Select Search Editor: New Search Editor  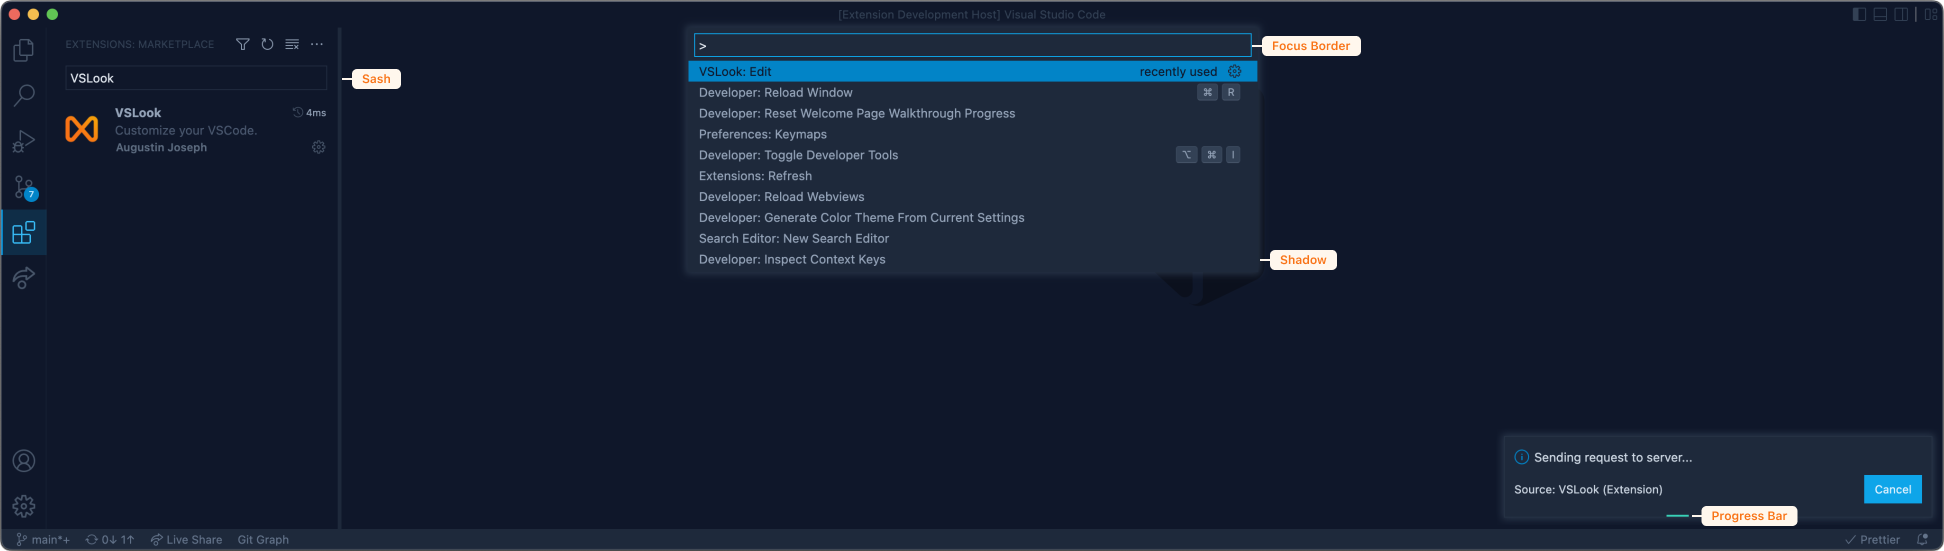(x=972, y=239)
